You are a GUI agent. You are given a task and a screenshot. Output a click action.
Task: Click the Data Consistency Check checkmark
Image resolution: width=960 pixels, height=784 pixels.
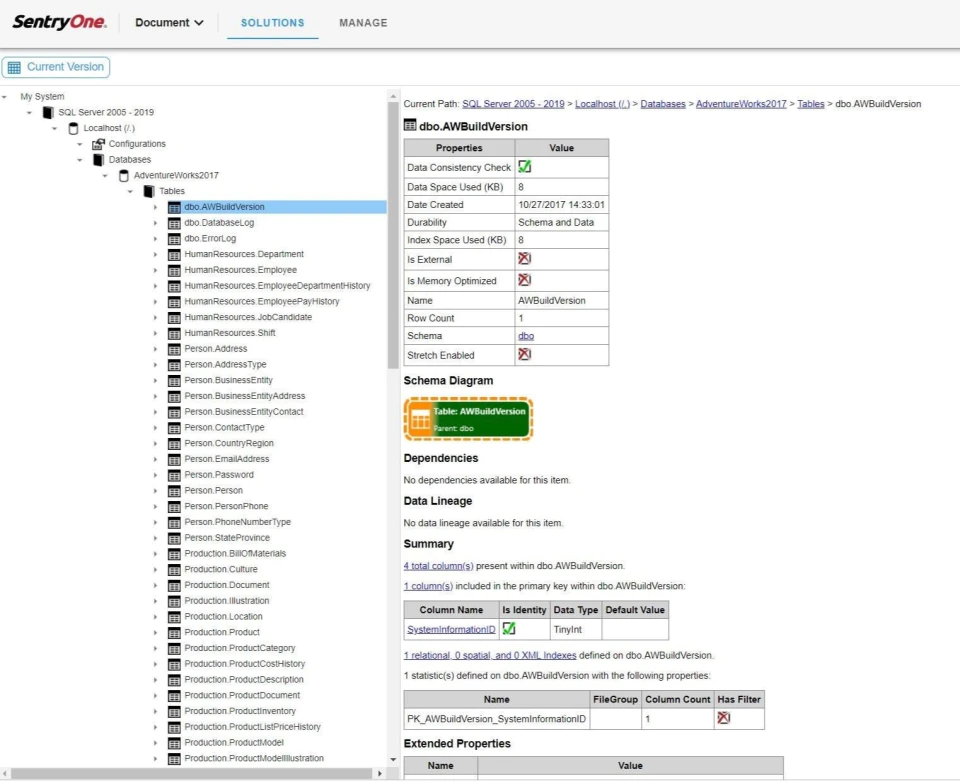pyautogui.click(x=525, y=166)
